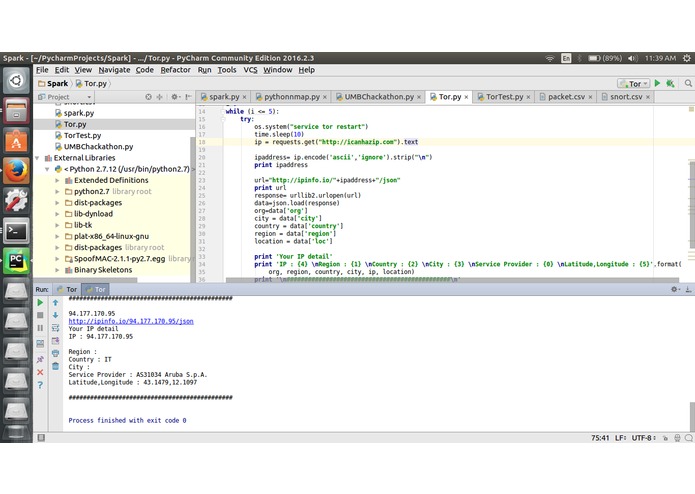Restore layout icon in Run panel

(x=40, y=344)
